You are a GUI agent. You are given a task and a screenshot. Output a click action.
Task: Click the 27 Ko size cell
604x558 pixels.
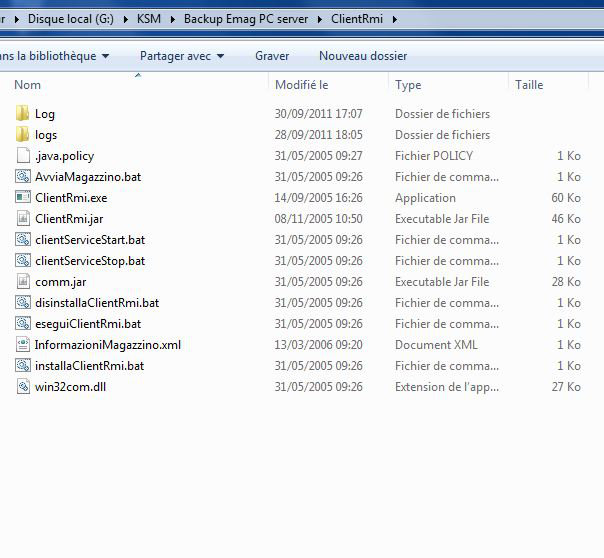pos(566,387)
